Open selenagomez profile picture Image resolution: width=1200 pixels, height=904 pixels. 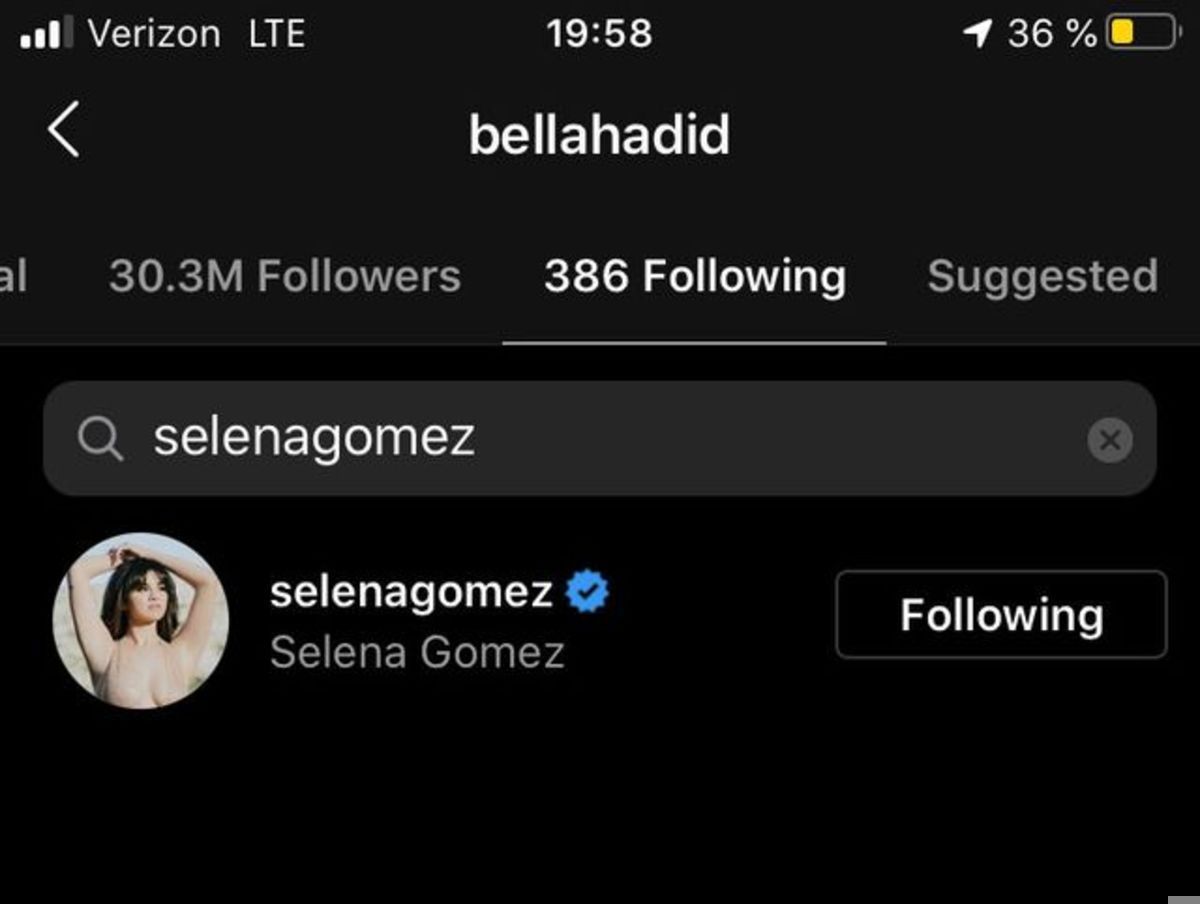point(141,620)
